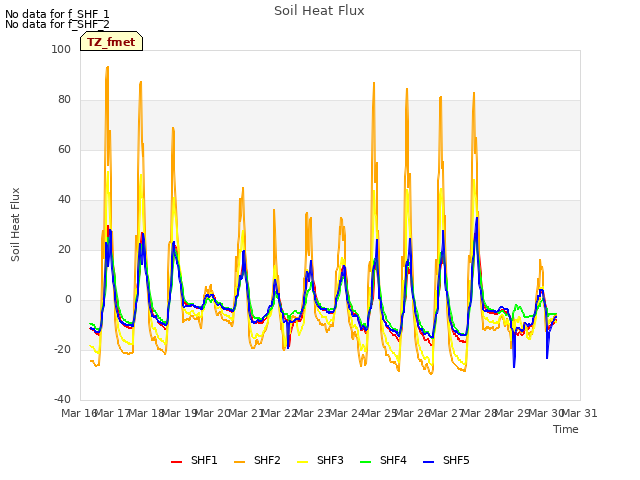Click the Time axis label
Screen dimensions: 640x480
pos(566,429)
